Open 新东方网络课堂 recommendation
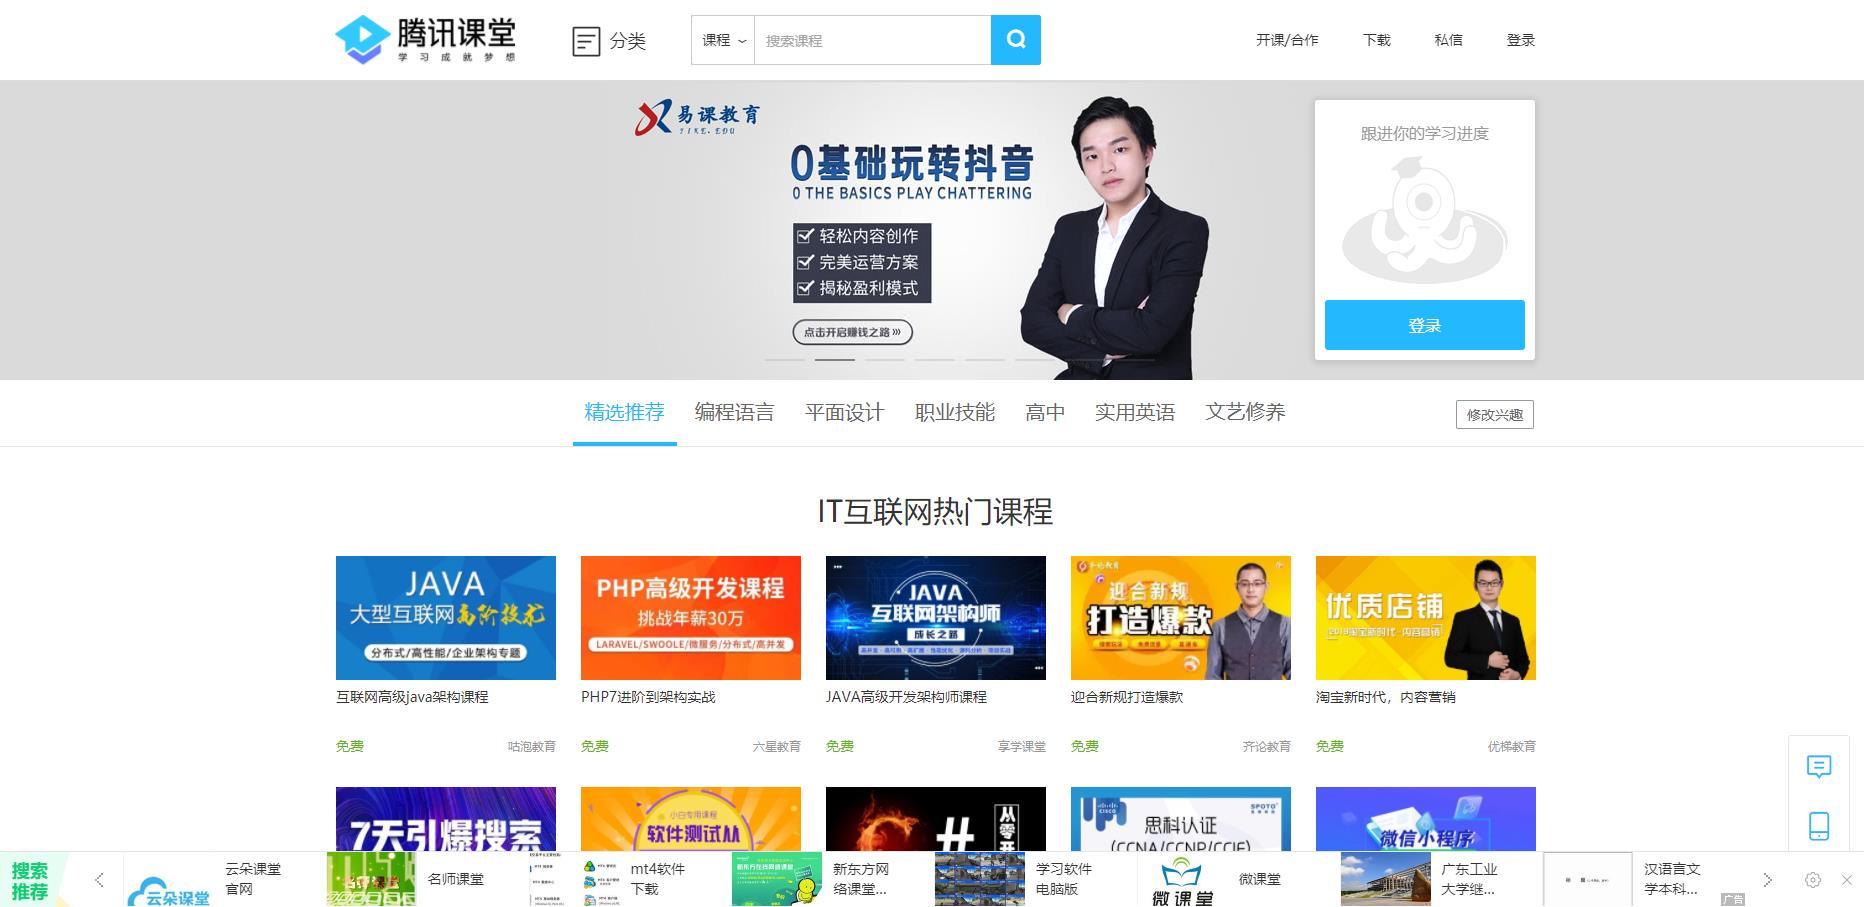This screenshot has height=907, width=1864. pyautogui.click(x=860, y=879)
